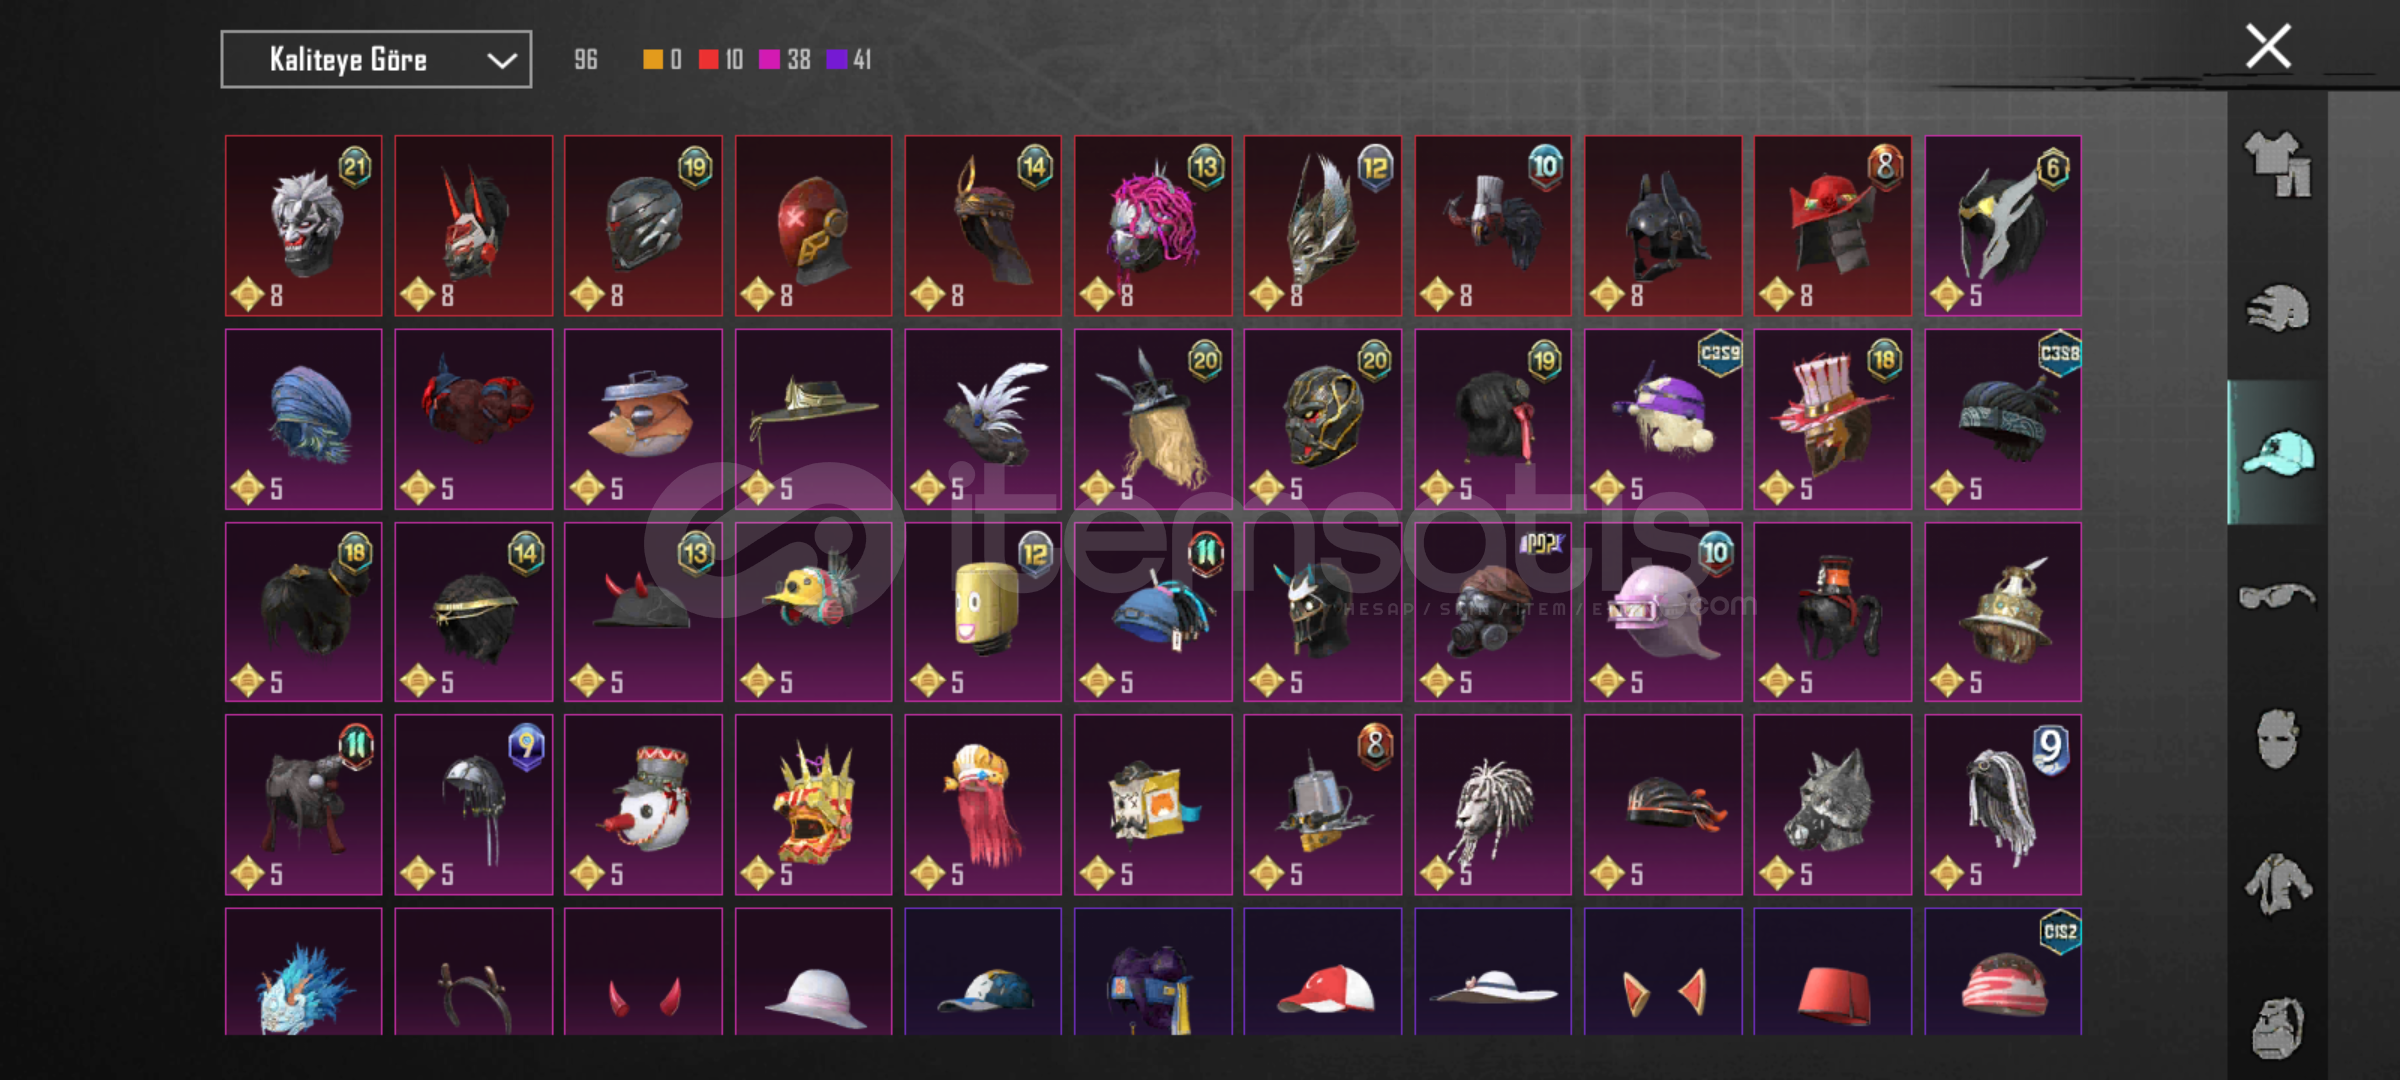This screenshot has height=1080, width=2400.
Task: Select the red fez hat item
Action: [1832, 971]
